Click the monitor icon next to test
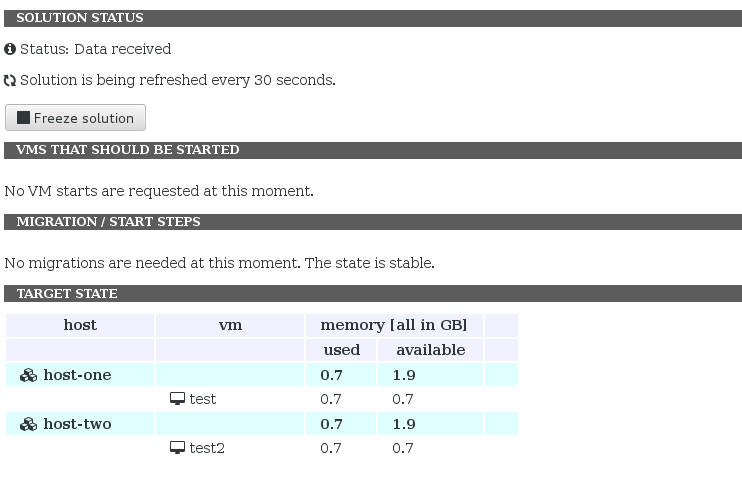Viewport: 742px width, 492px height. tap(178, 399)
